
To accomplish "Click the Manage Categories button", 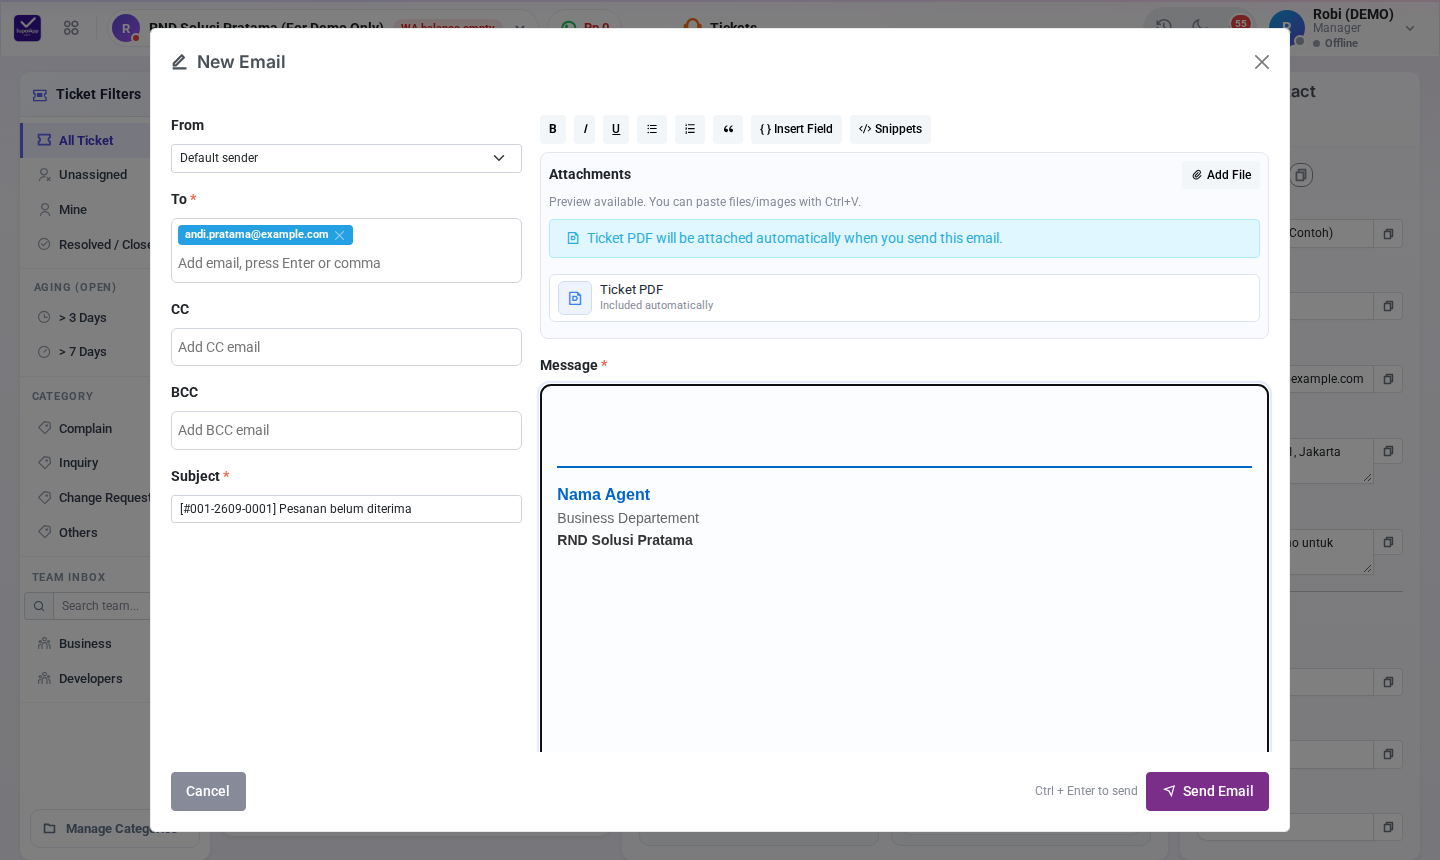I will click(114, 829).
